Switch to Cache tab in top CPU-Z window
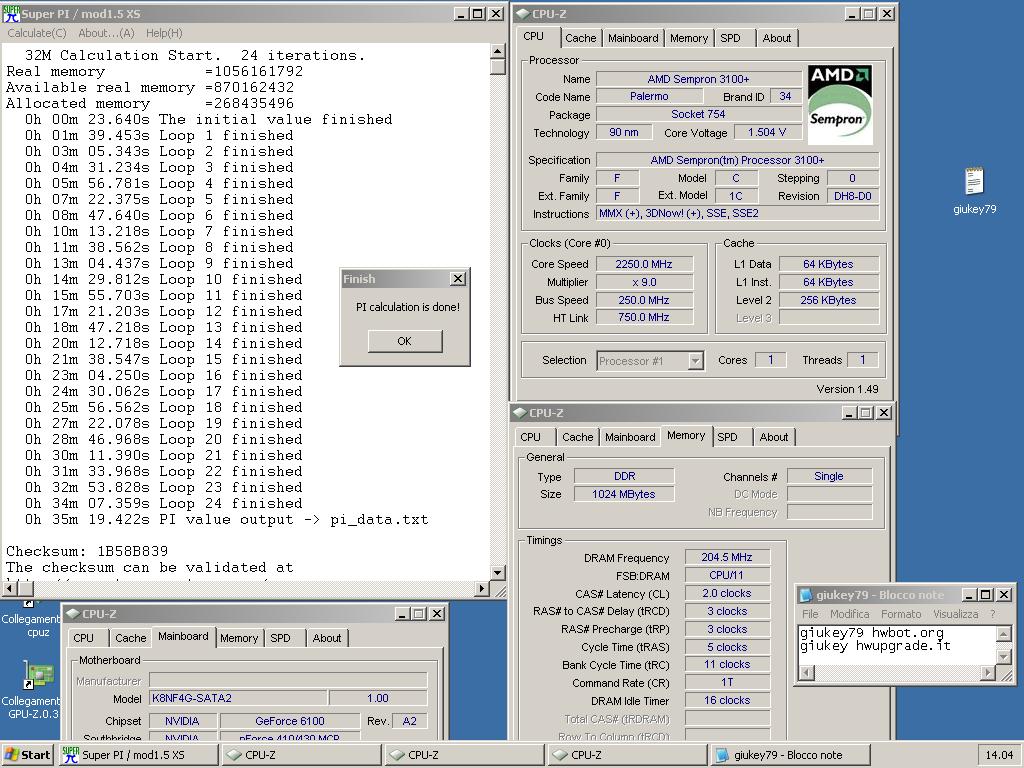The height and width of the screenshot is (768, 1024). click(581, 38)
